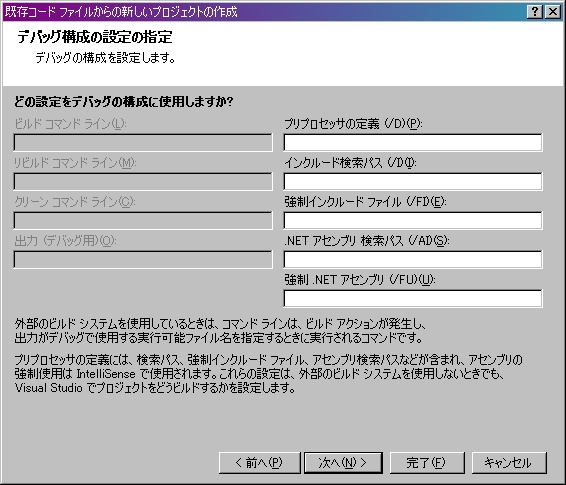Viewport: 566px width, 485px height.
Task: Click the プリプロセッサの定義 (/D)(P) label
Action: pos(353,124)
